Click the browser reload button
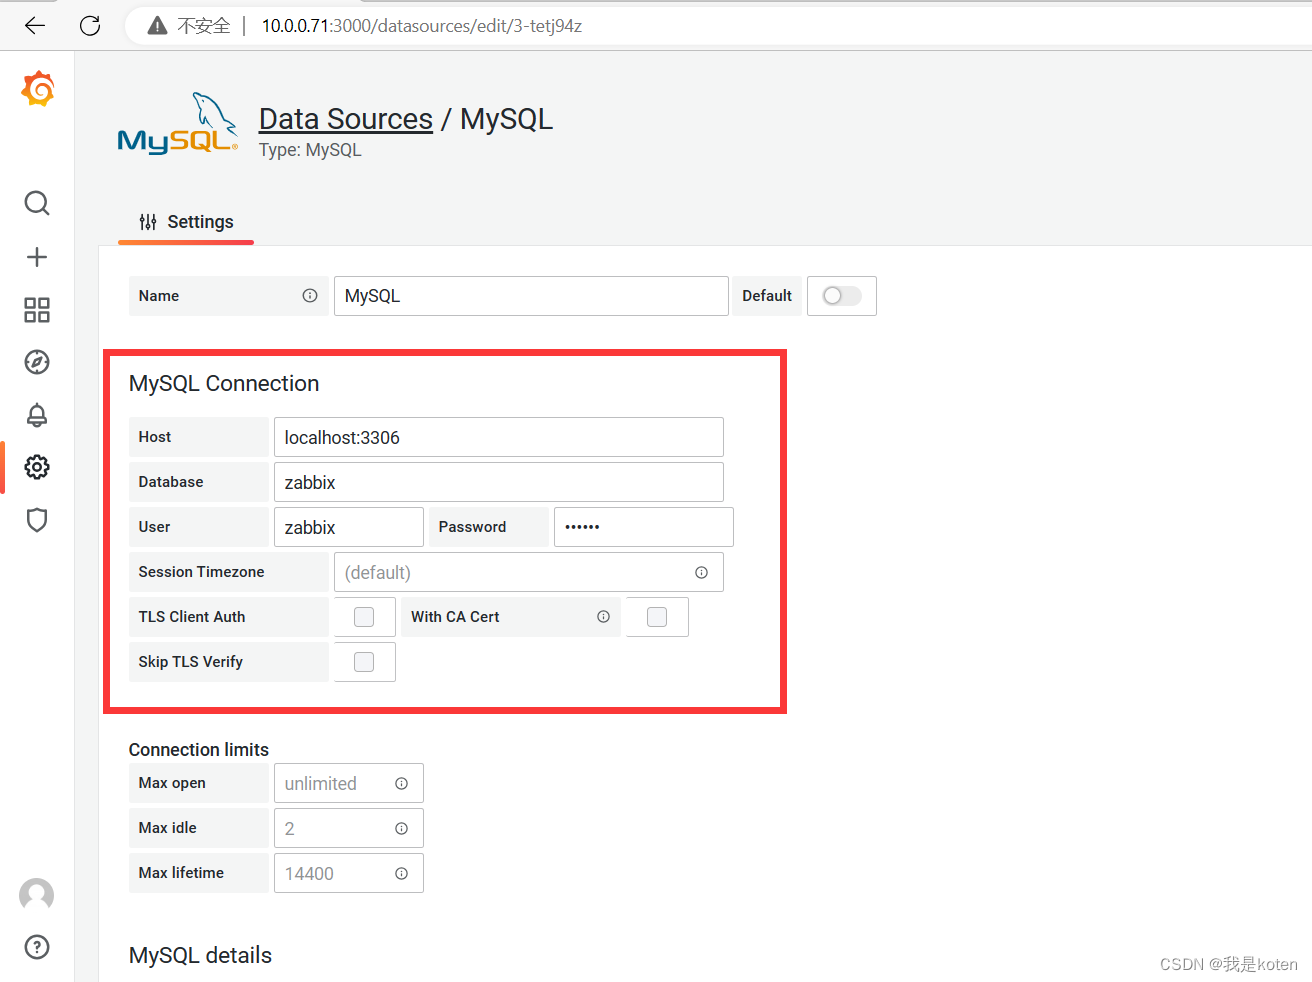The width and height of the screenshot is (1312, 982). (90, 26)
